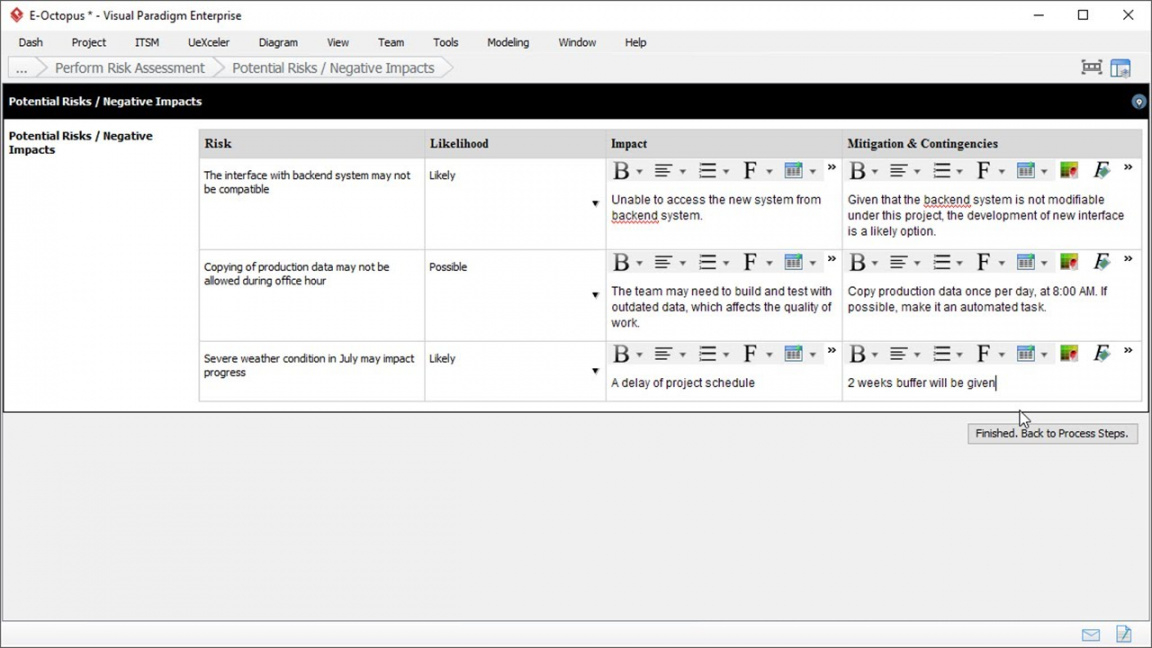Click into 'A delay of project schedule' text

[x=683, y=383]
